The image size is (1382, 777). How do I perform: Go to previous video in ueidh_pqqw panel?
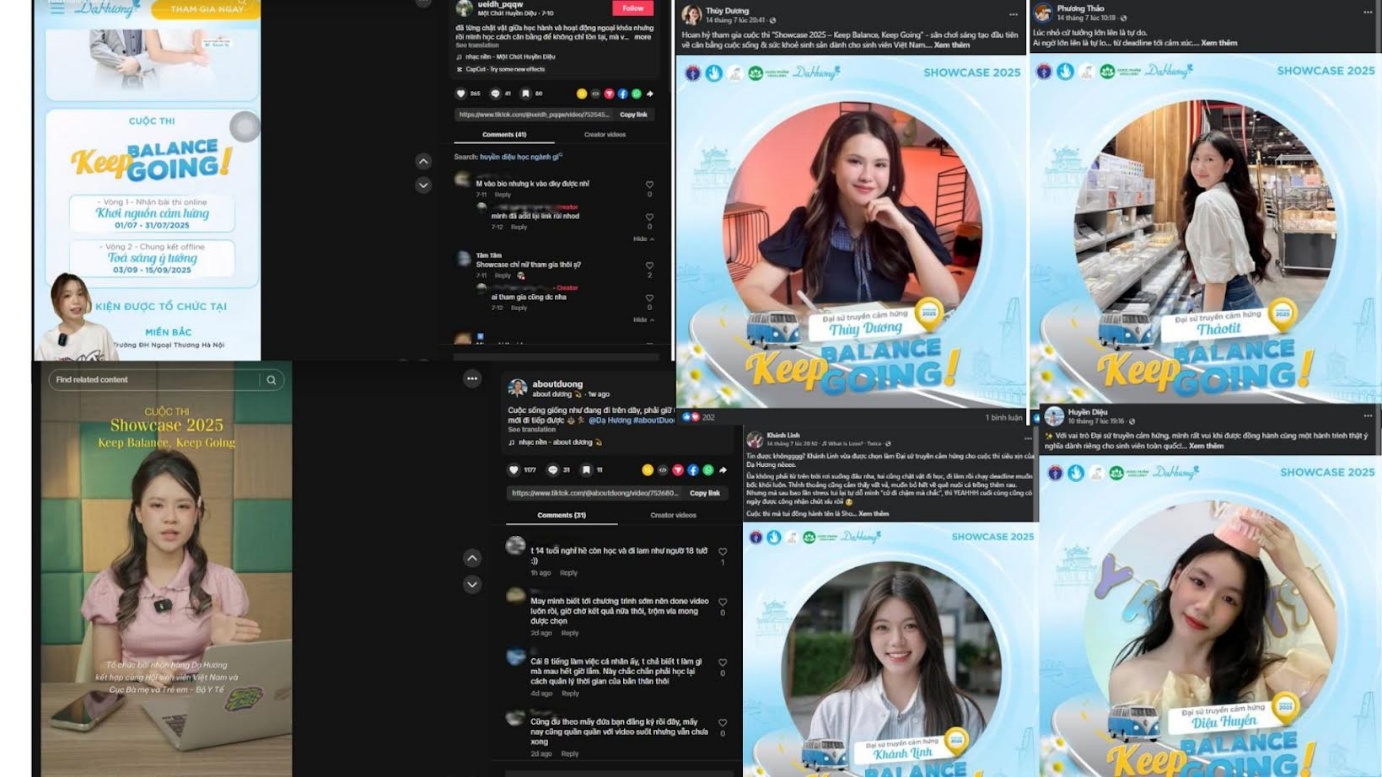coord(423,161)
